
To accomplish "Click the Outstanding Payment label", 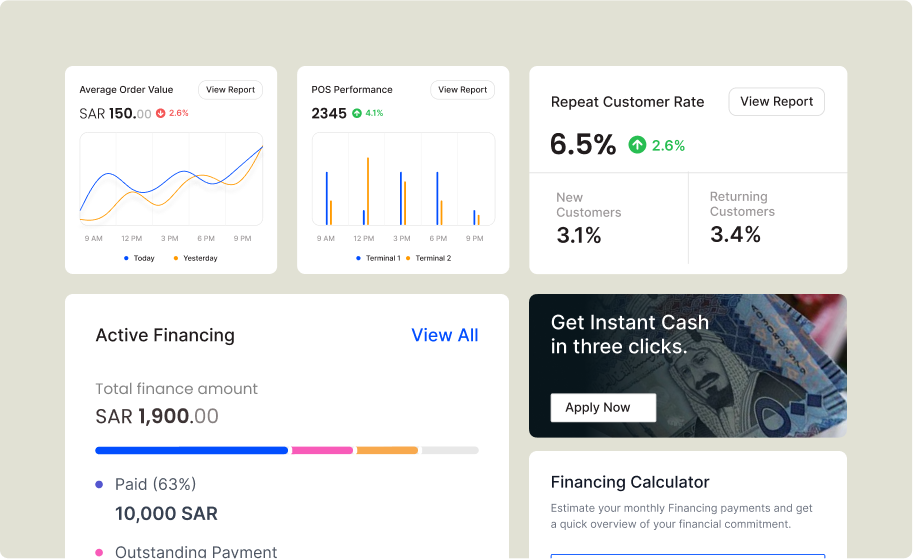I will pyautogui.click(x=196, y=552).
